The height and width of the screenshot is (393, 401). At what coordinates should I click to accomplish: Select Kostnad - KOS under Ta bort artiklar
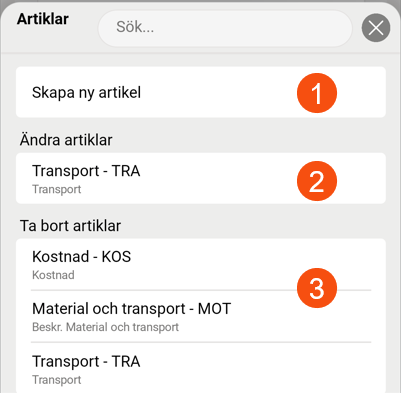[201, 265]
